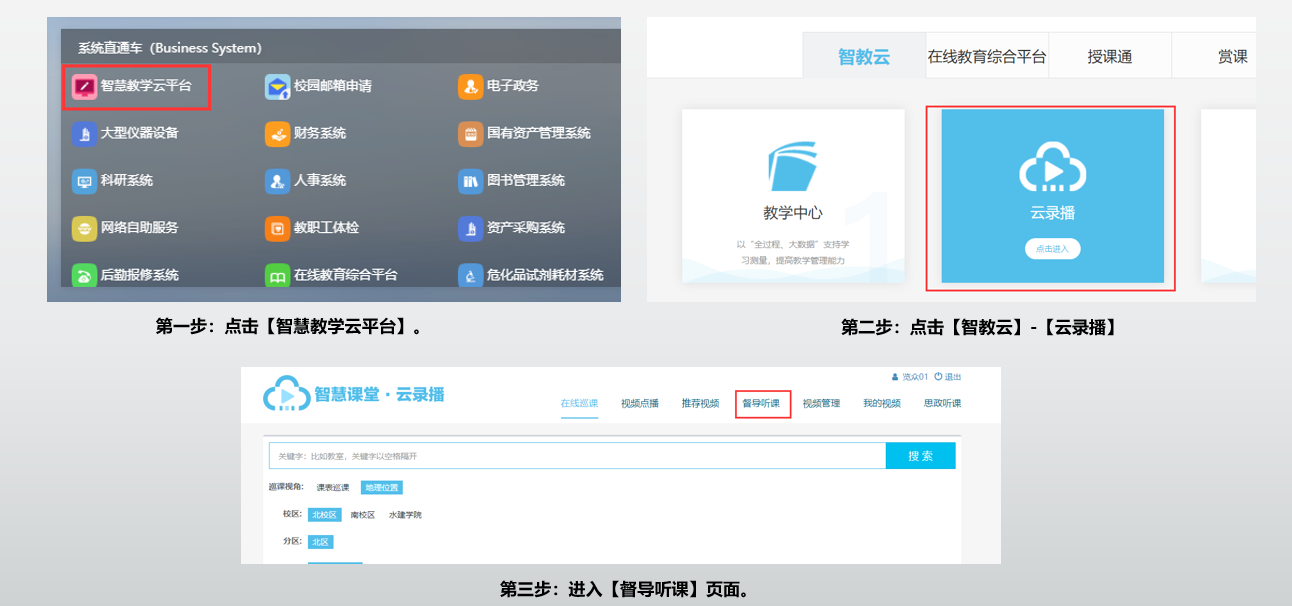Click the 校园邮箱申请 icon
Screen dimensions: 1292x606
[x=277, y=86]
